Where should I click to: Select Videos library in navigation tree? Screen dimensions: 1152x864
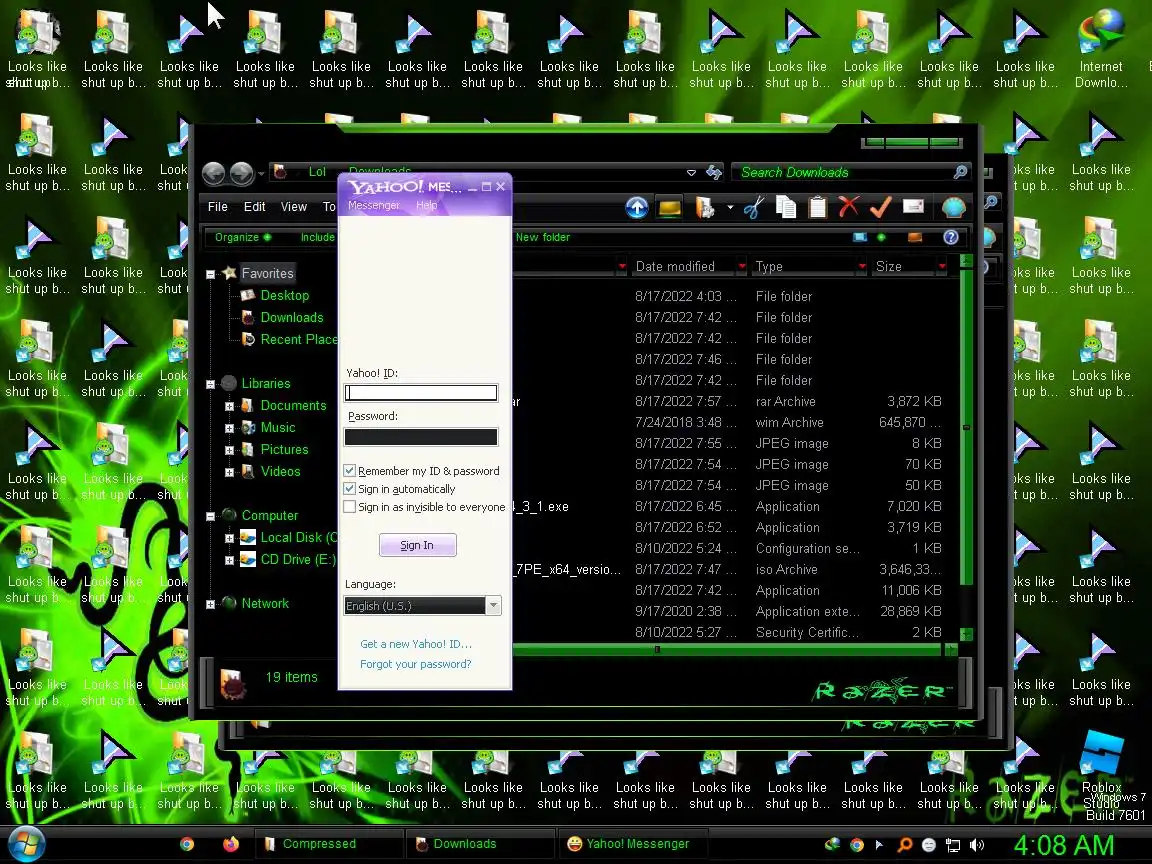280,472
